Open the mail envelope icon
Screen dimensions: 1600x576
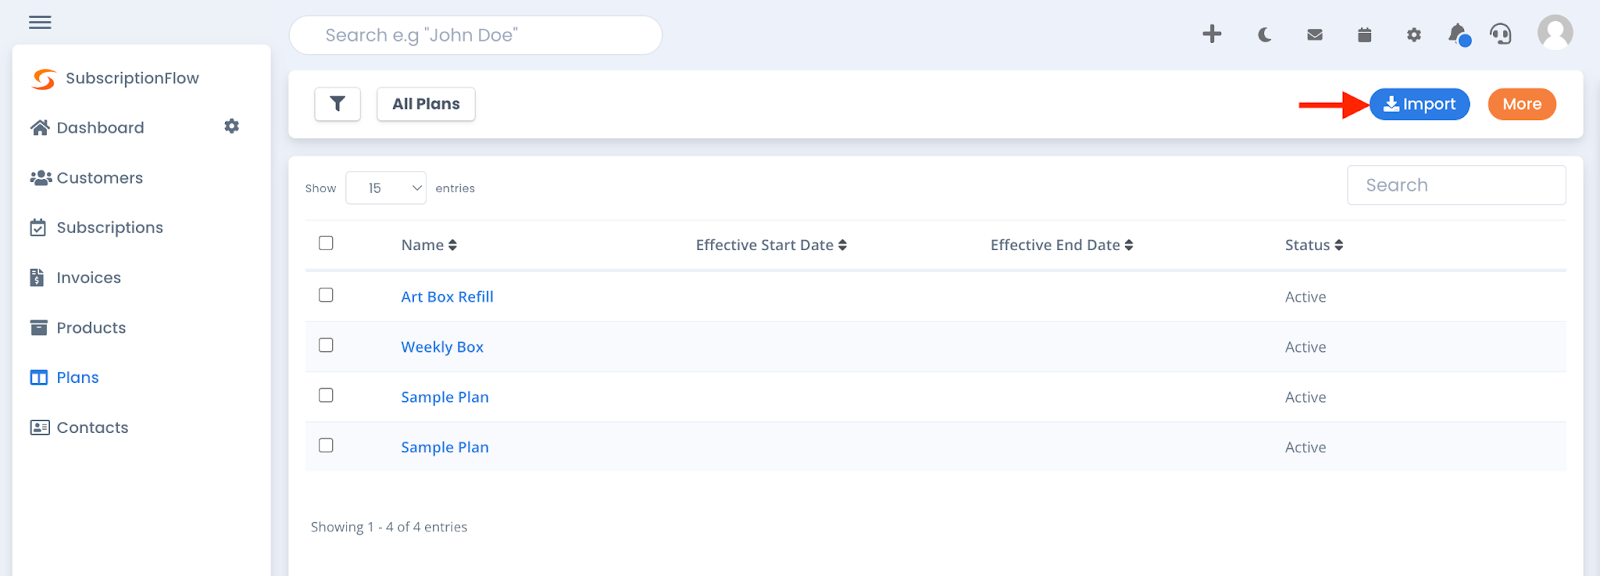coord(1315,35)
